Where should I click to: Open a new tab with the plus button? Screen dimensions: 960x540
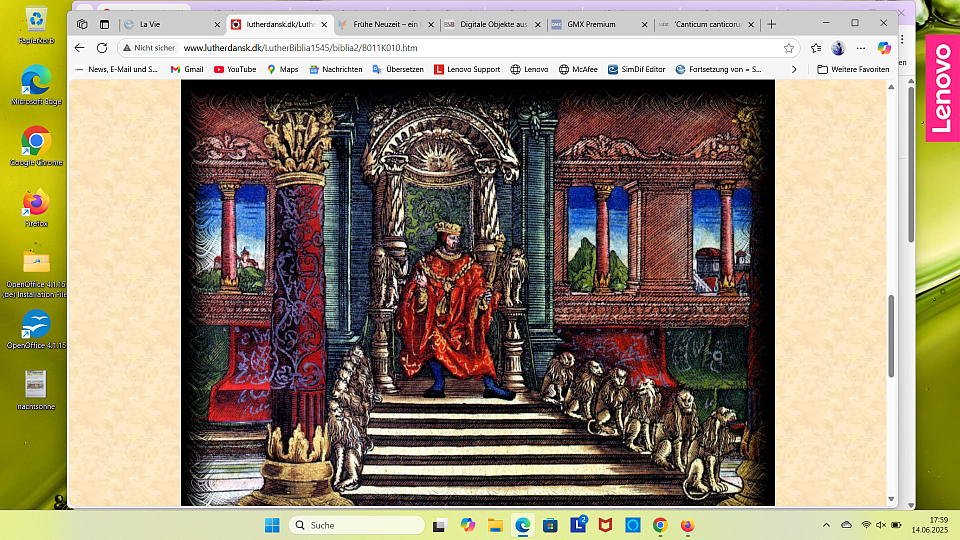(x=771, y=24)
